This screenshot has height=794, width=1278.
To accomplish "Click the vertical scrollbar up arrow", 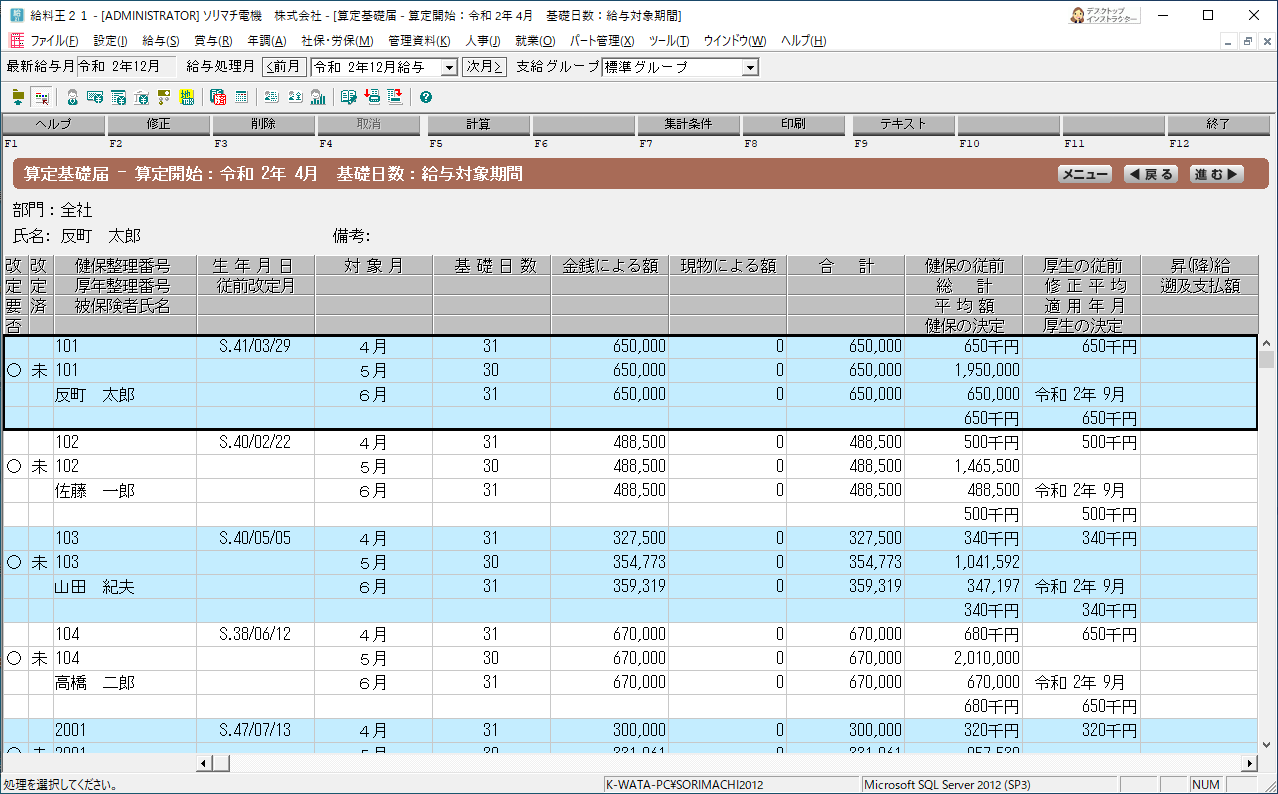I will click(x=1267, y=343).
